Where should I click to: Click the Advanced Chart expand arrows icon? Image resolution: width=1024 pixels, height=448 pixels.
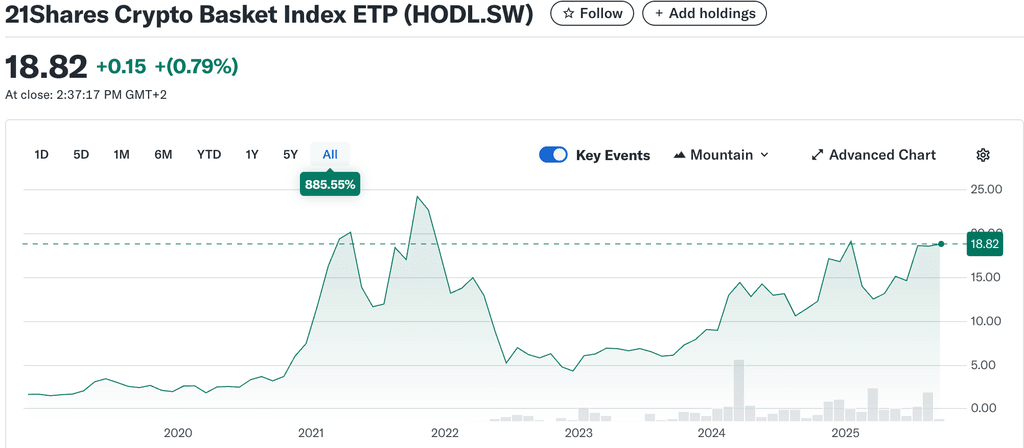tap(817, 155)
